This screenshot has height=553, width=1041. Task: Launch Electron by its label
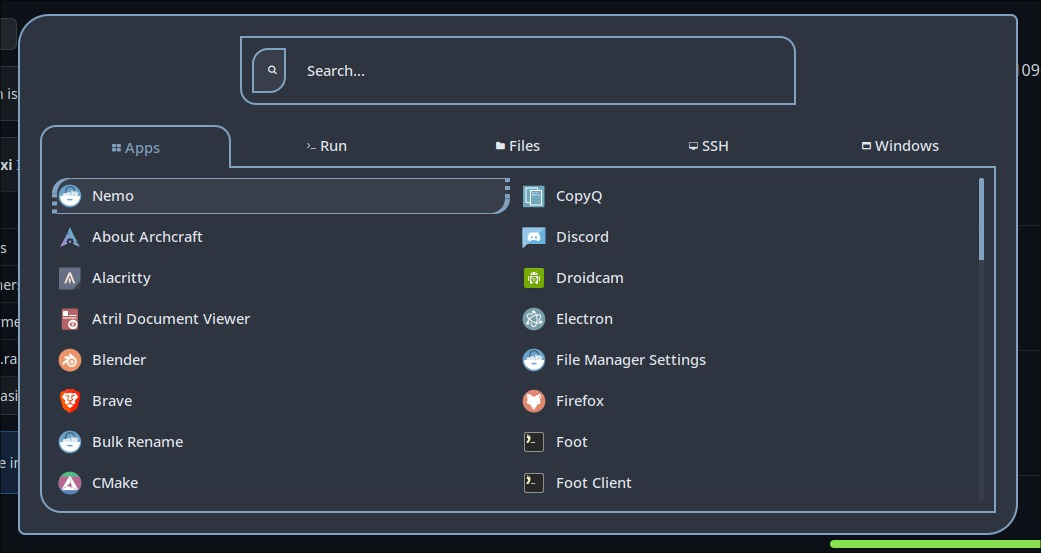pyautogui.click(x=584, y=319)
